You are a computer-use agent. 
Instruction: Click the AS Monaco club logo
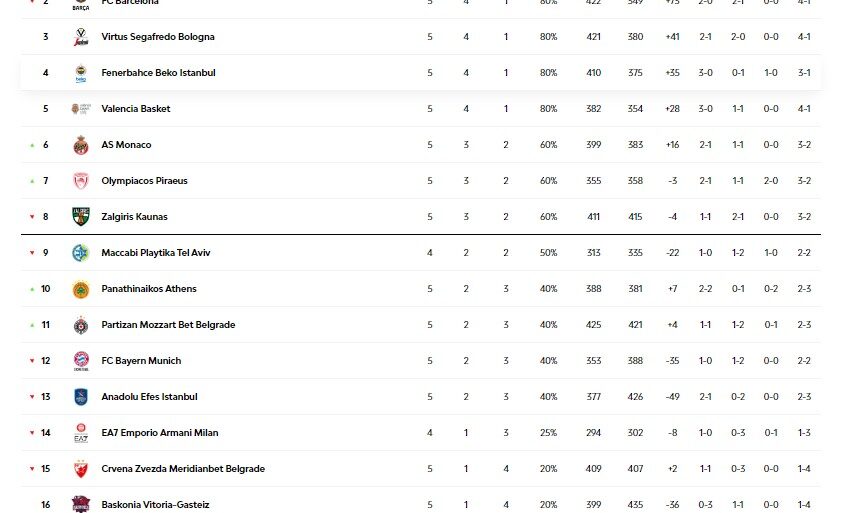[81, 145]
